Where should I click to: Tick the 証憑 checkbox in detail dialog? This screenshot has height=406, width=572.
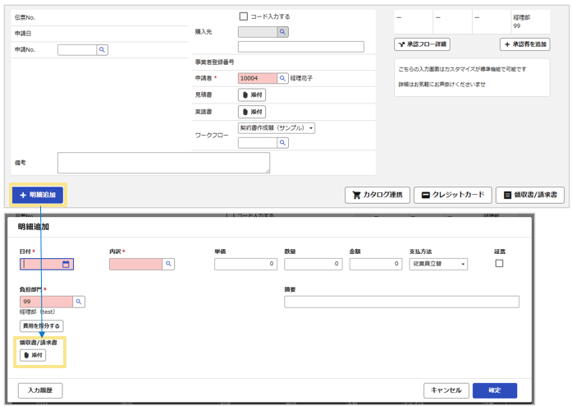[x=499, y=263]
